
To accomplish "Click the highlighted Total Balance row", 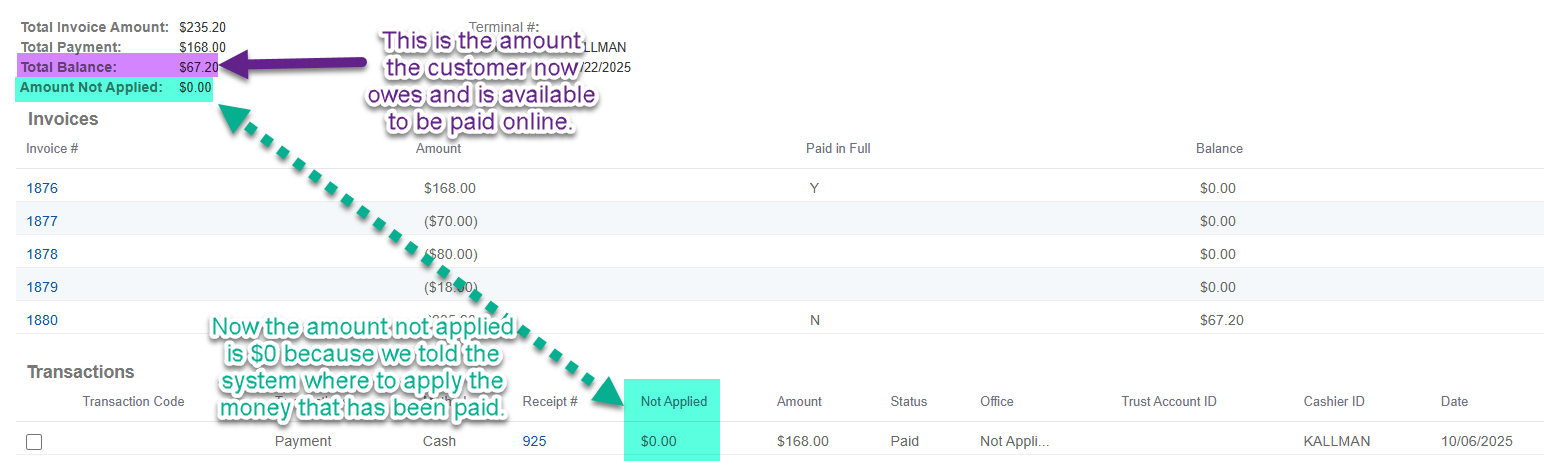I will (x=118, y=67).
